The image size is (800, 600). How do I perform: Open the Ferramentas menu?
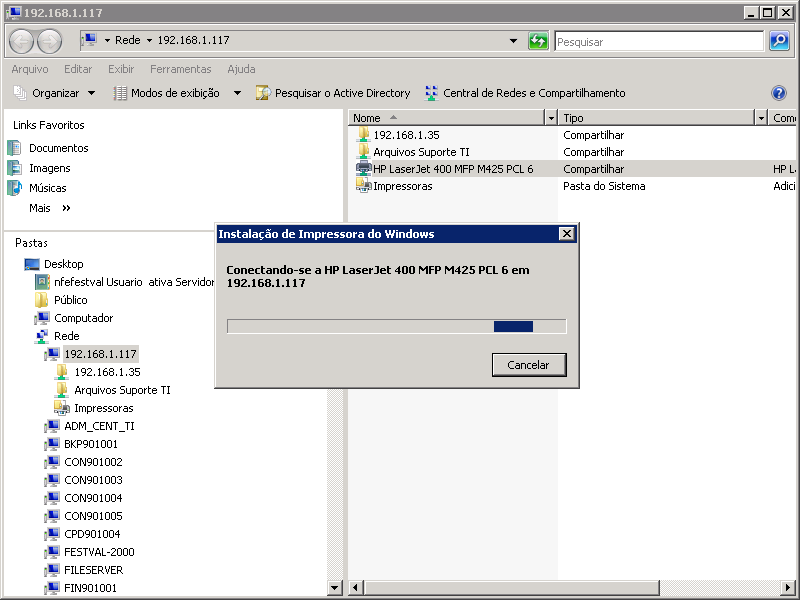coord(181,69)
